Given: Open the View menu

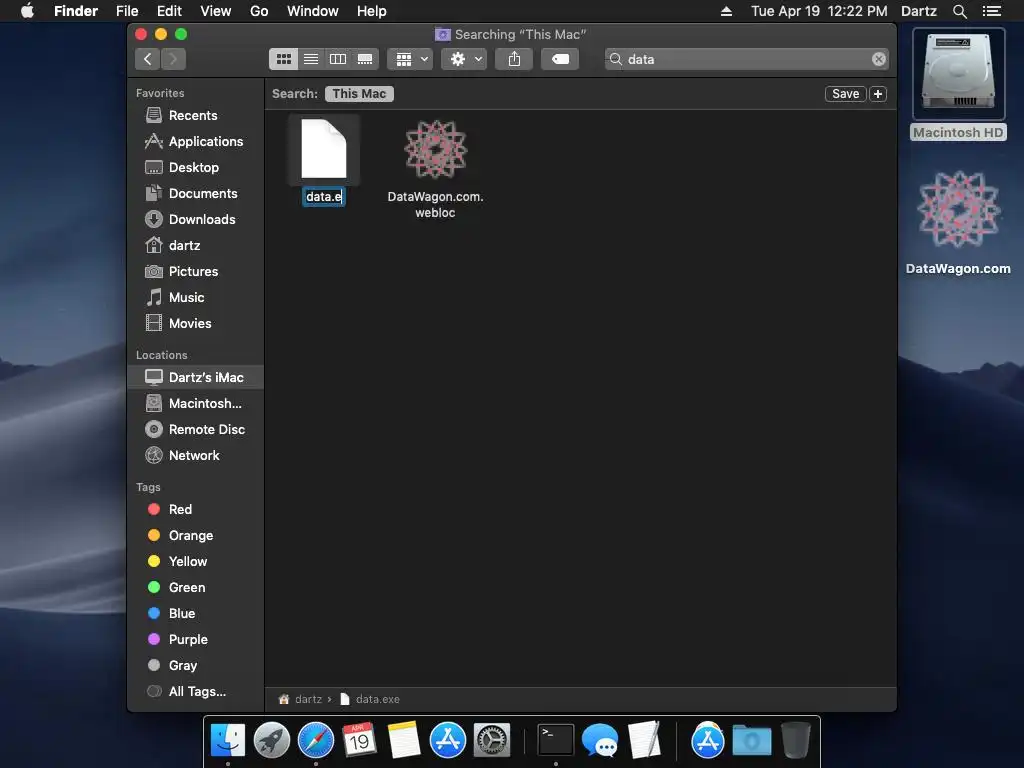Looking at the screenshot, I should (x=216, y=11).
